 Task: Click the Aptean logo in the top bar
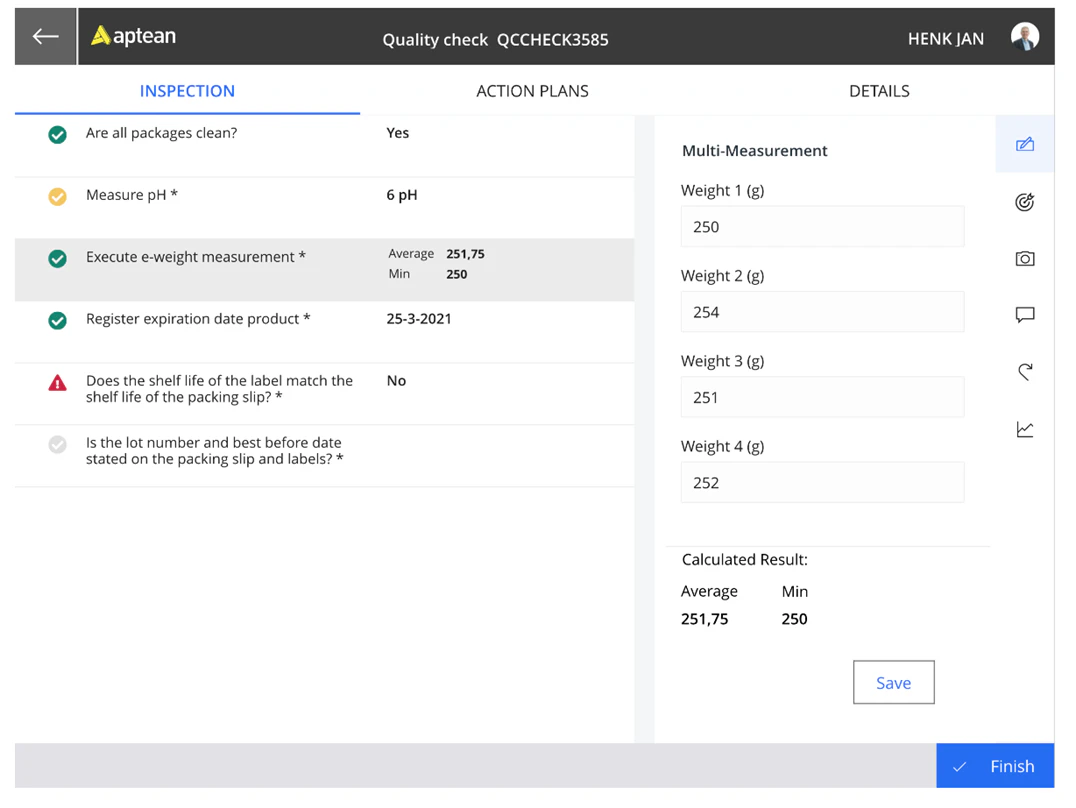coord(132,34)
